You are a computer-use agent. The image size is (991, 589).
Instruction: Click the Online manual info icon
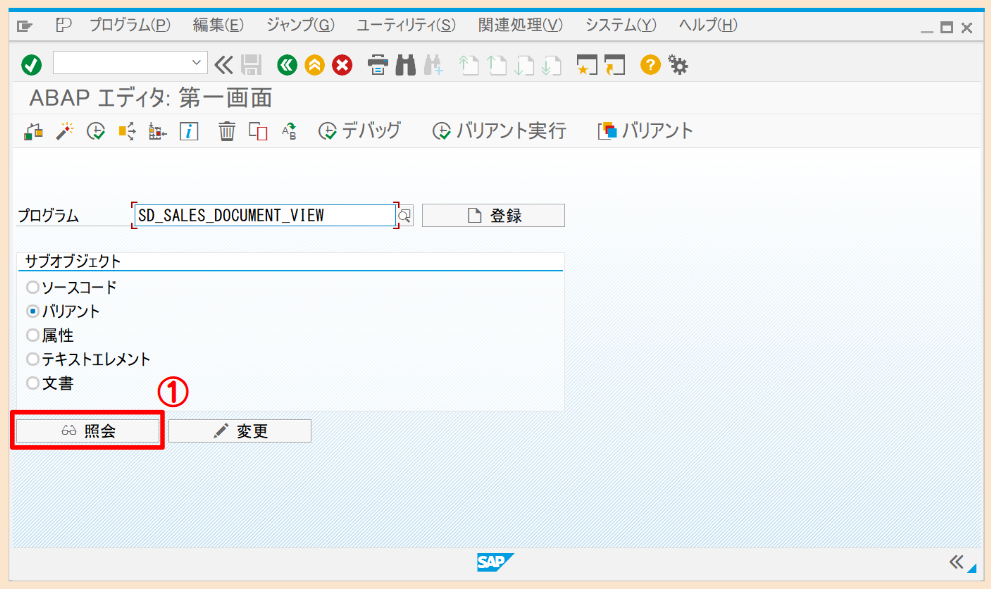click(x=189, y=131)
